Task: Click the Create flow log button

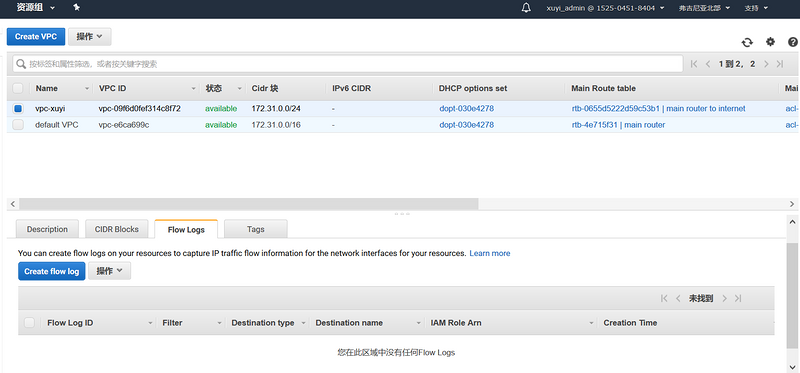Action: [52, 271]
